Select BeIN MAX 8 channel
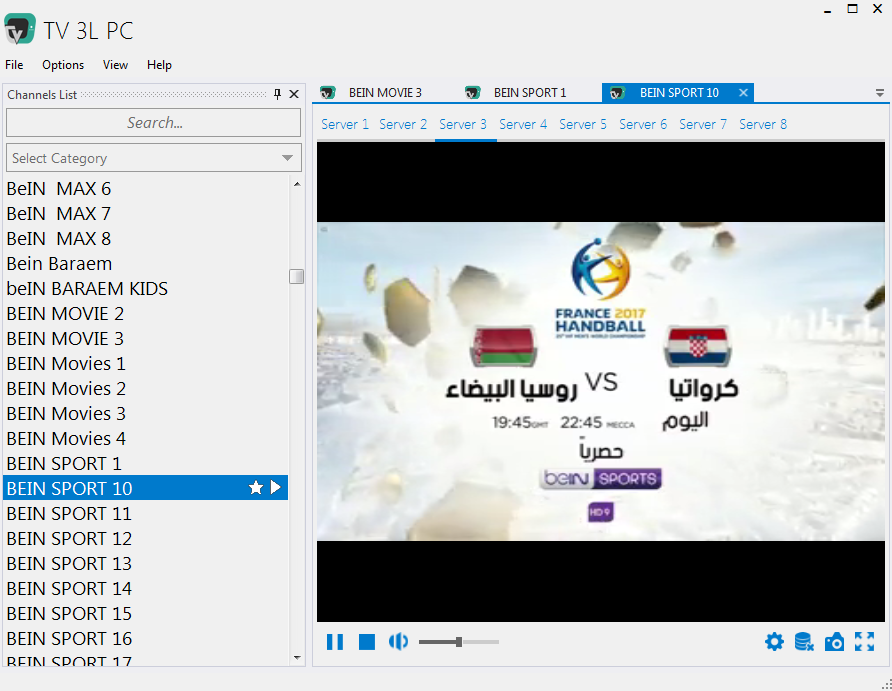Viewport: 892px width, 691px height. pos(146,238)
